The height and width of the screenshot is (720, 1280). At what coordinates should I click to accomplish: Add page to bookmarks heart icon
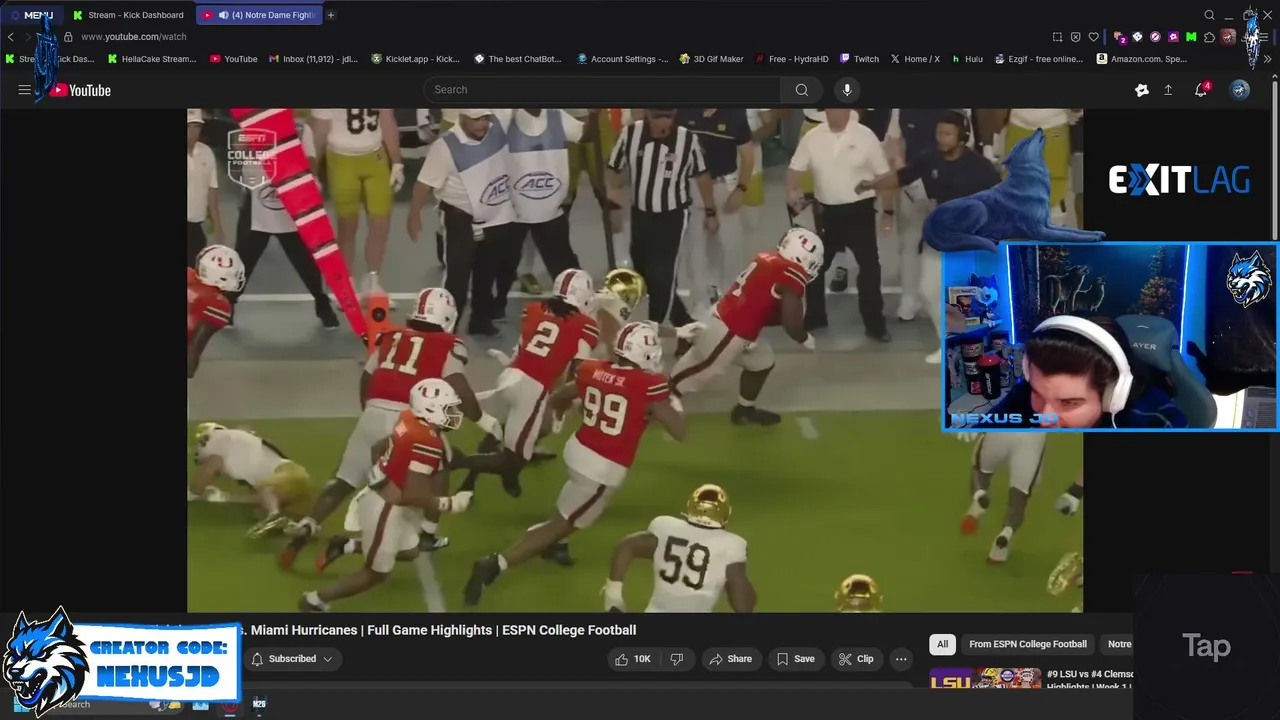click(1094, 37)
